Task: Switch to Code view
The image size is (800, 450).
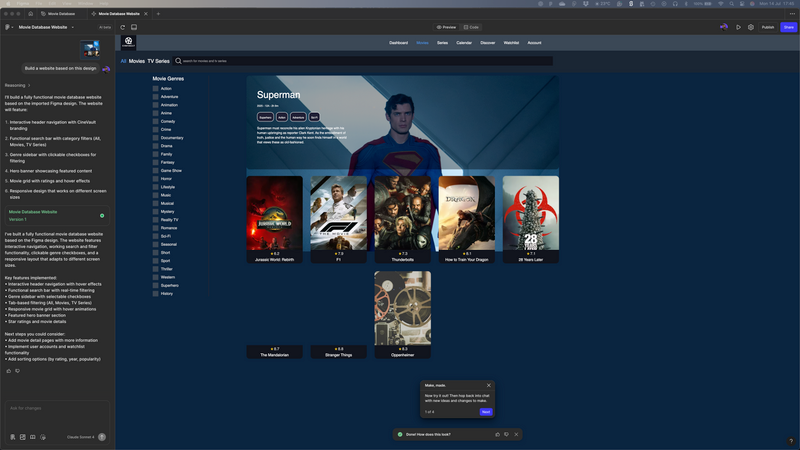Action: (x=471, y=27)
